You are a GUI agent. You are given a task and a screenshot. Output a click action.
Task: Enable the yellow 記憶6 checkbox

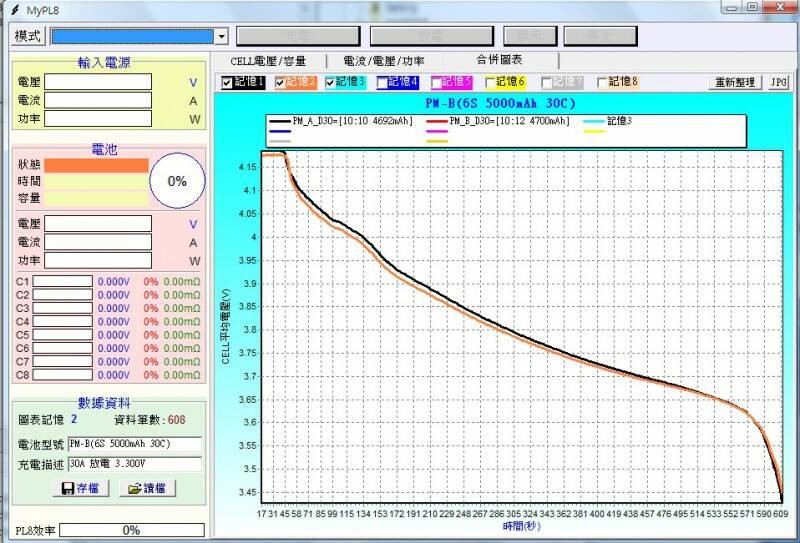click(x=490, y=82)
